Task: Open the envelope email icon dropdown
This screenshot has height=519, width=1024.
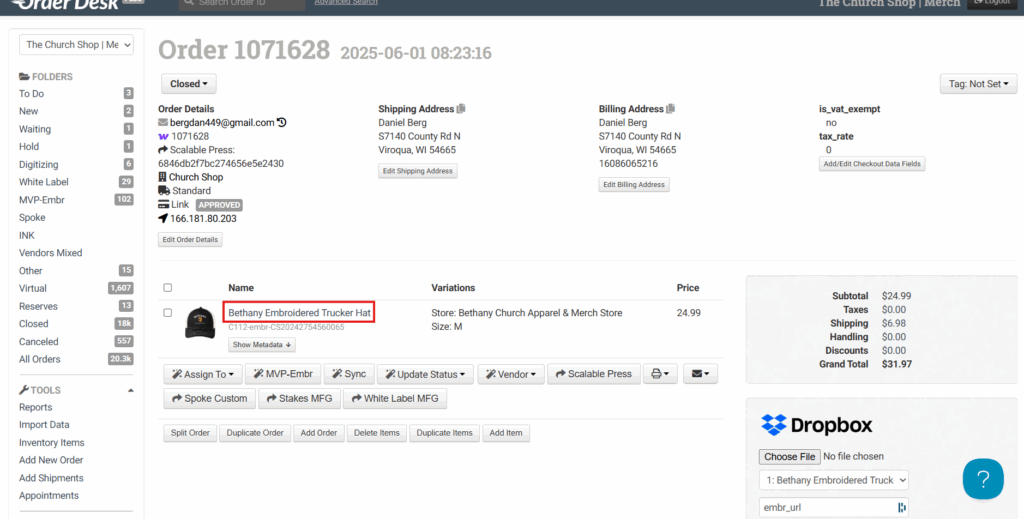Action: click(x=700, y=374)
